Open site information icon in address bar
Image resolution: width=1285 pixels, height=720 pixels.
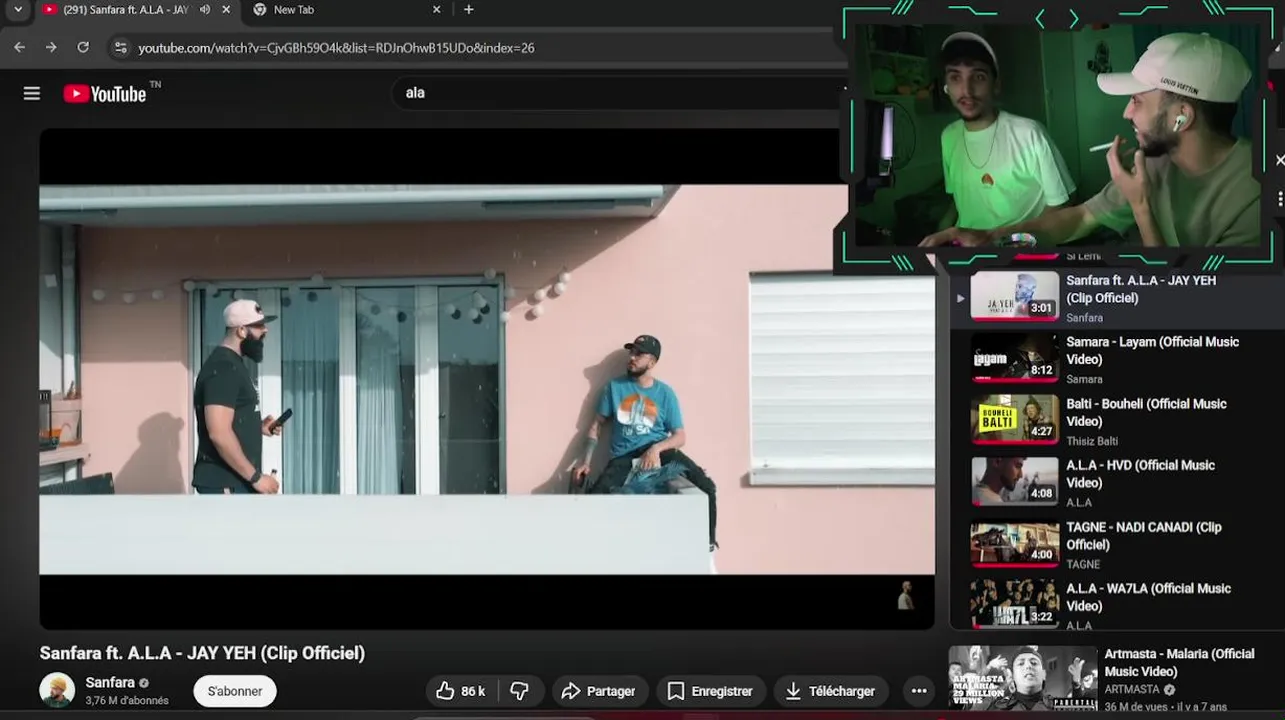[120, 47]
